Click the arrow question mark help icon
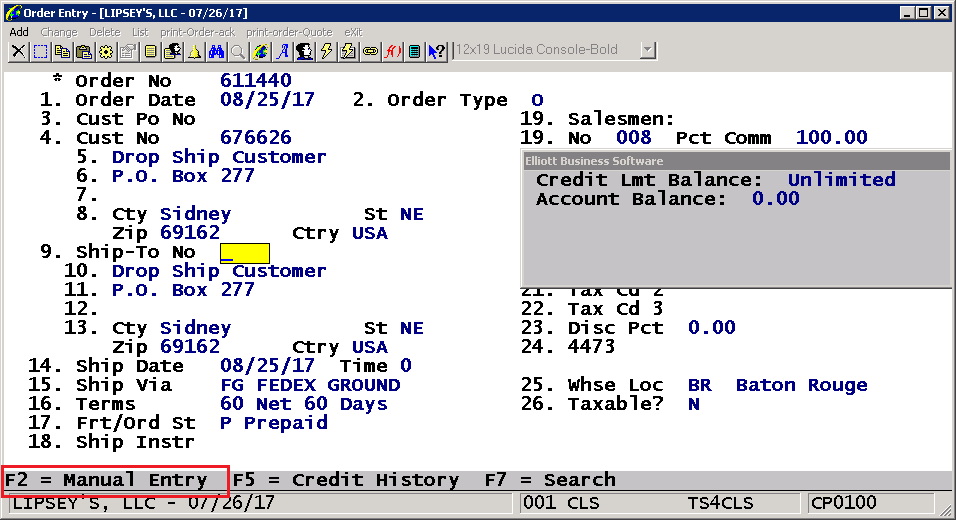 pyautogui.click(x=436, y=51)
